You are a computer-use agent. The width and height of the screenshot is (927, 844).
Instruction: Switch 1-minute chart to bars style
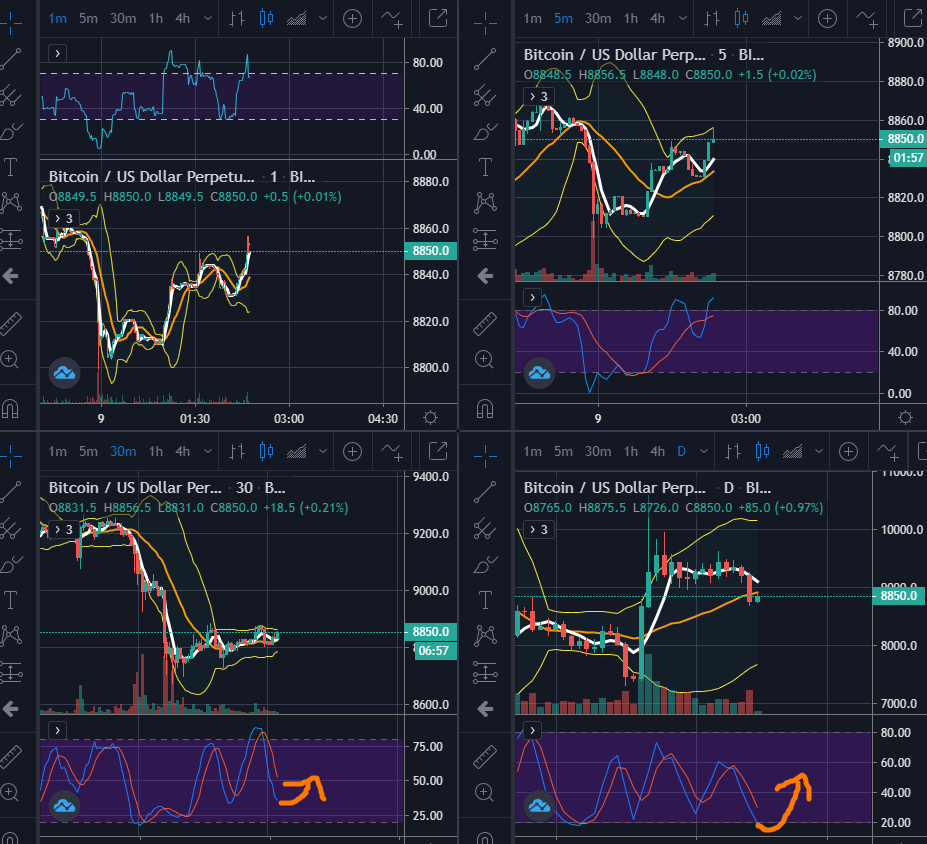tap(237, 19)
